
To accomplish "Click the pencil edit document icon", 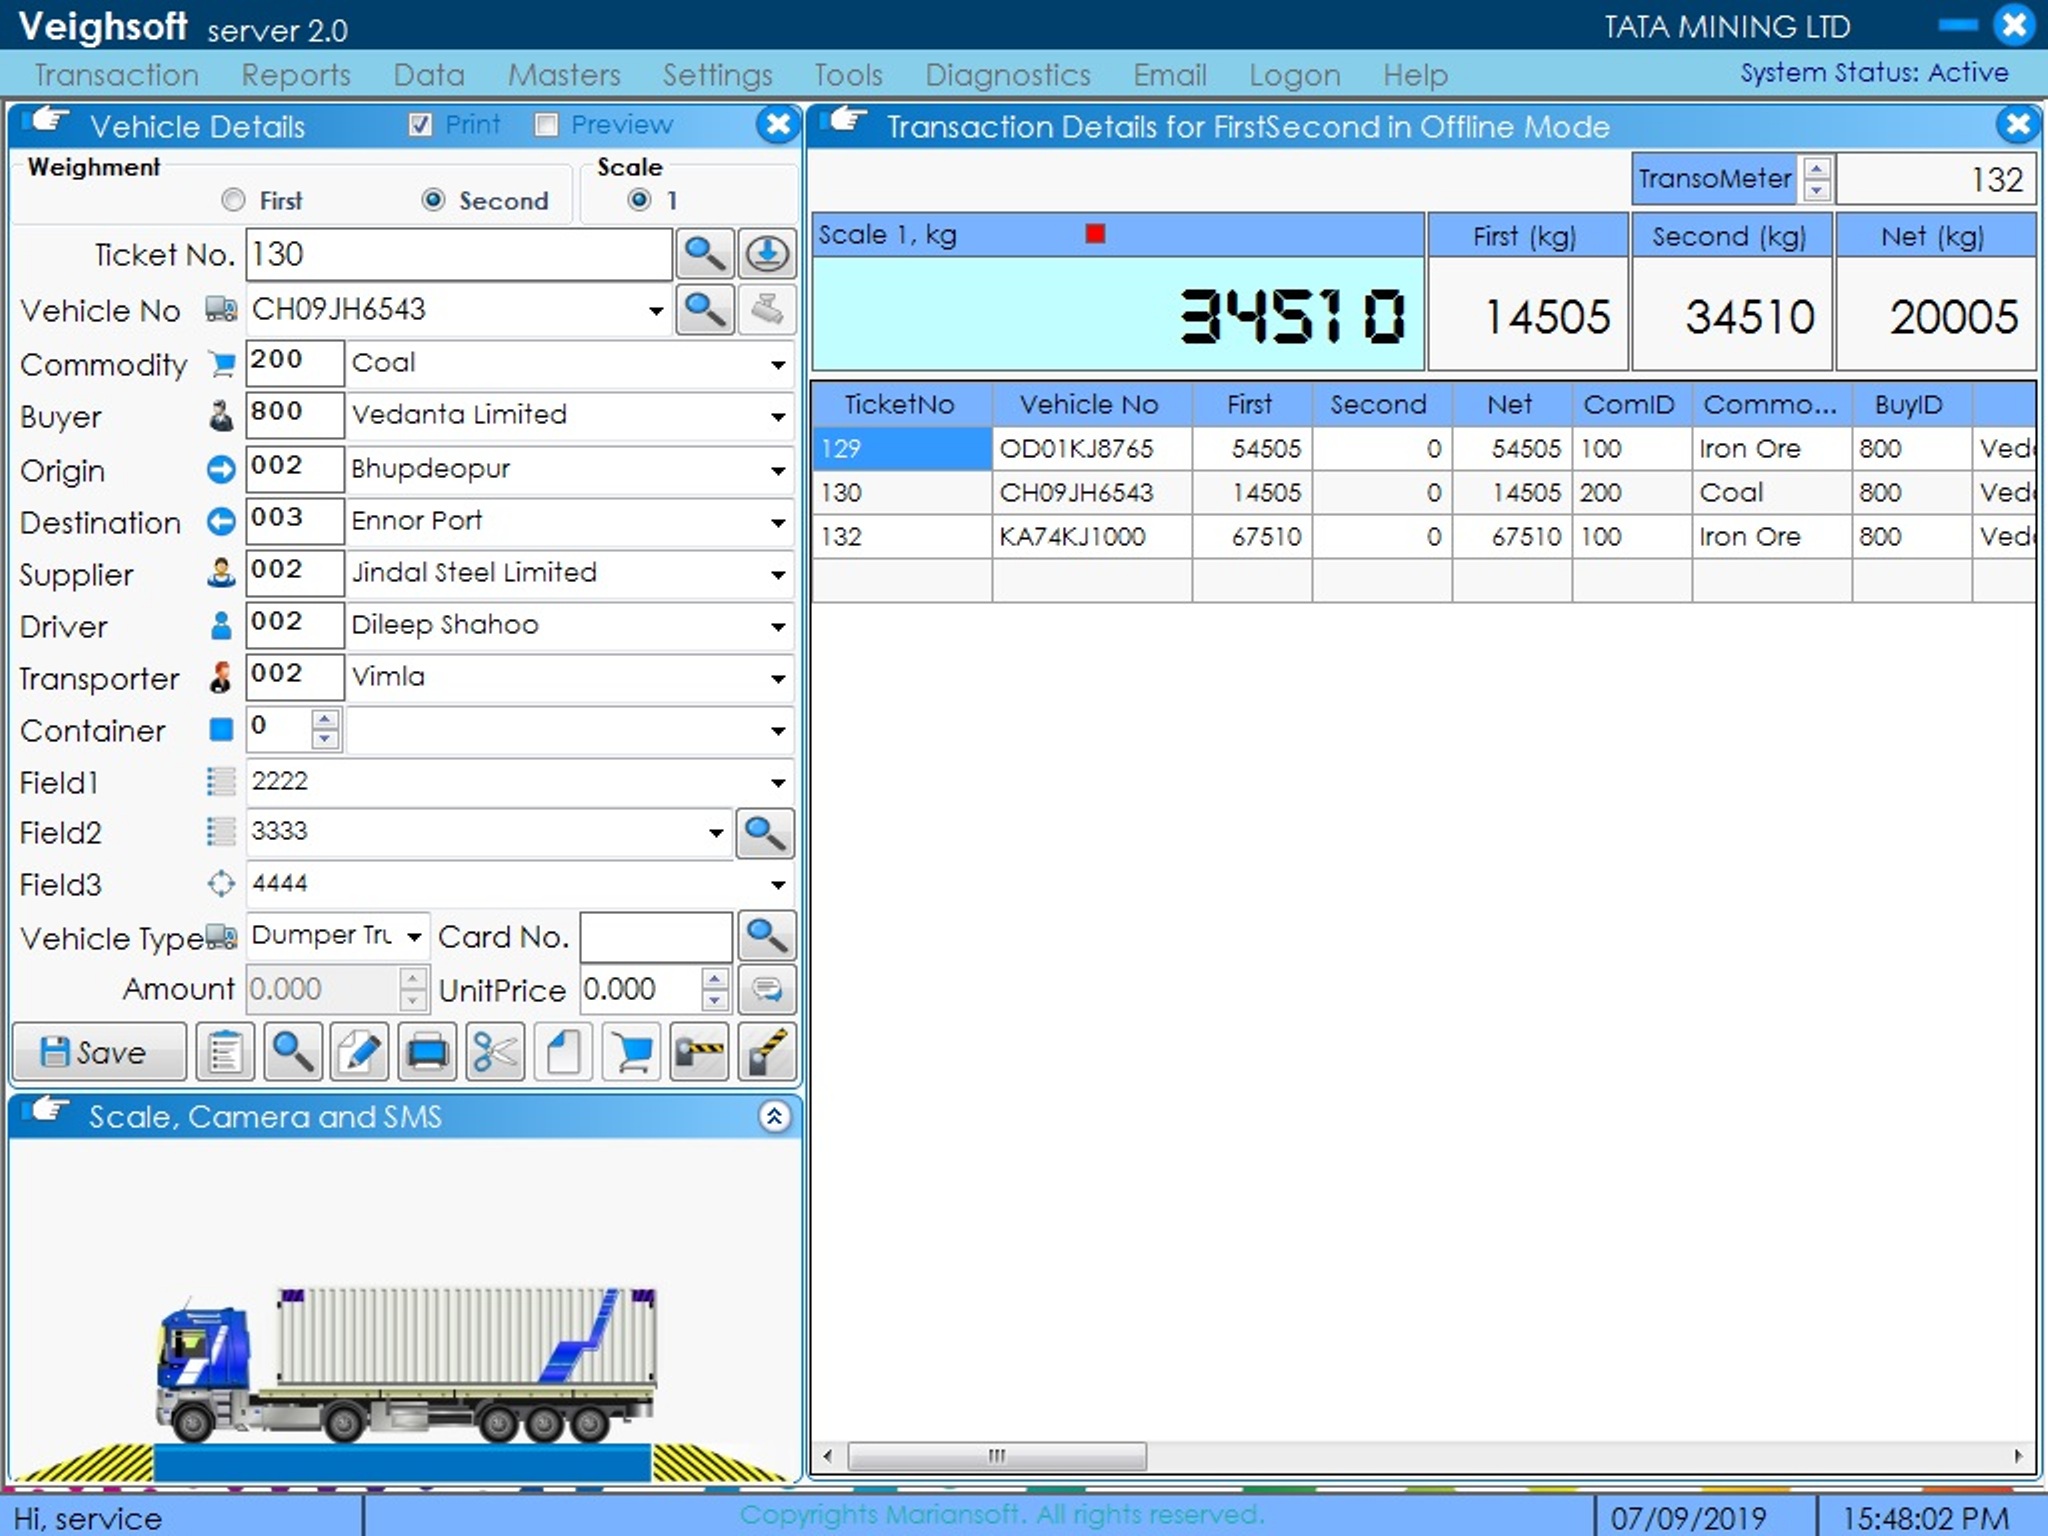I will [x=359, y=1052].
